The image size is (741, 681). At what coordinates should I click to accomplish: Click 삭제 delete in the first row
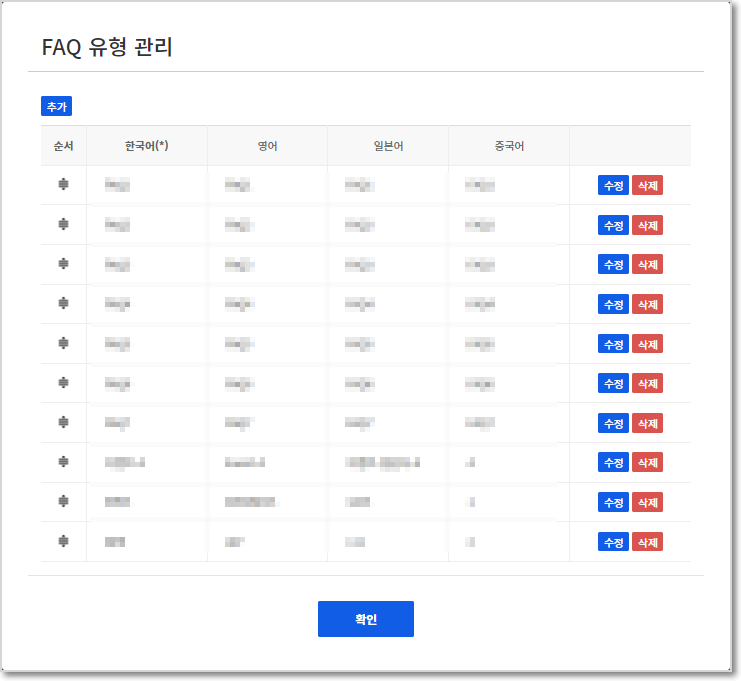point(647,185)
